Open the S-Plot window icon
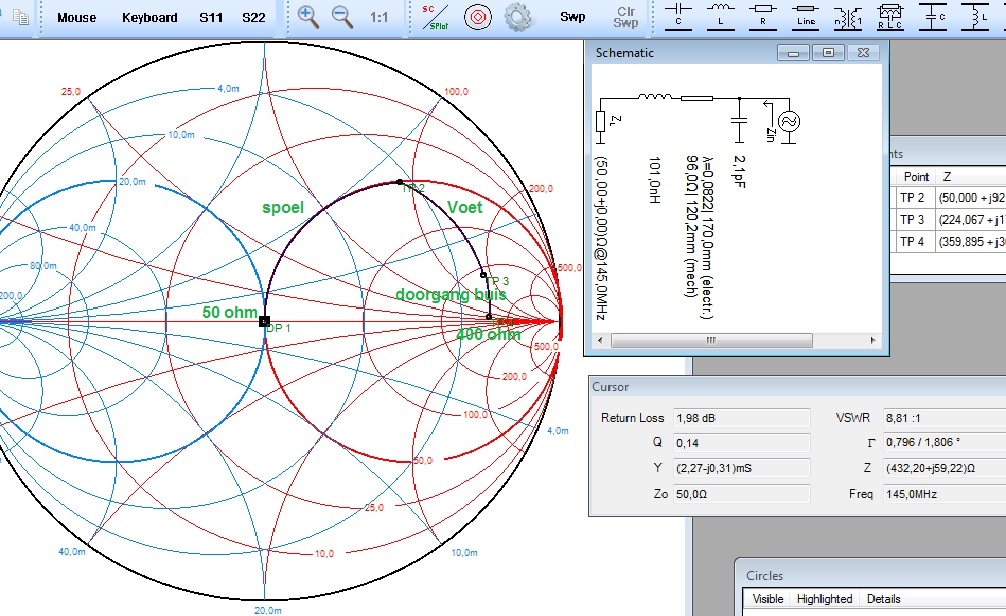The height and width of the screenshot is (616, 1006). pos(433,17)
